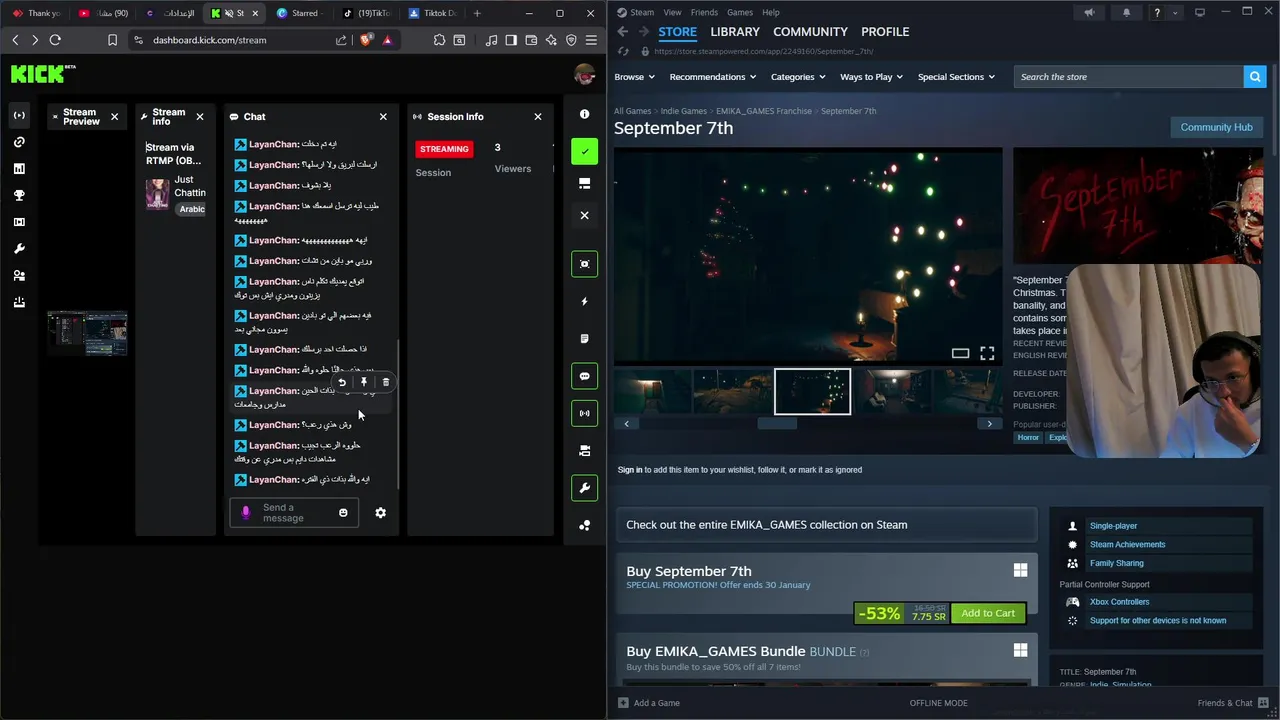Screen dimensions: 1280x720
Task: Expand the Ways to Play dropdown
Action: point(871,77)
